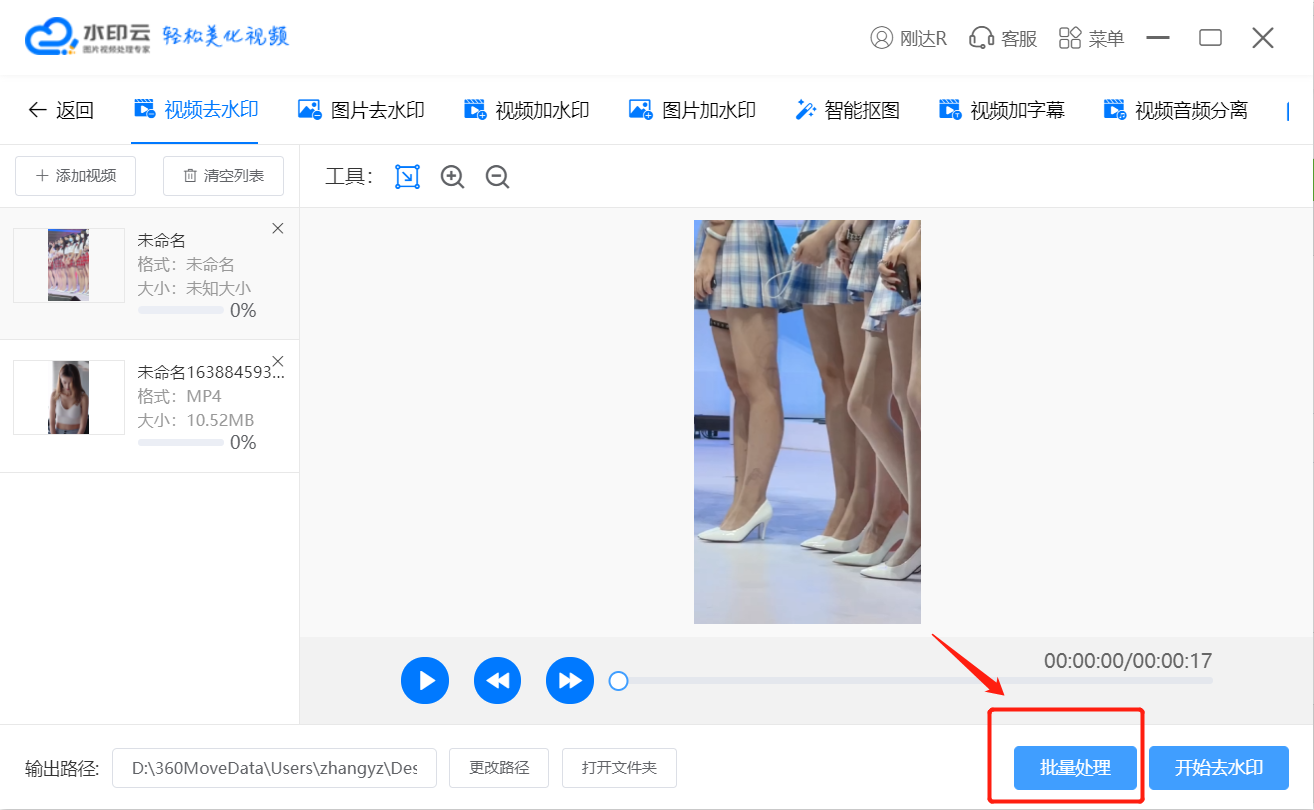Remove the MP4 video from list
This screenshot has width=1314, height=810.
tap(278, 360)
